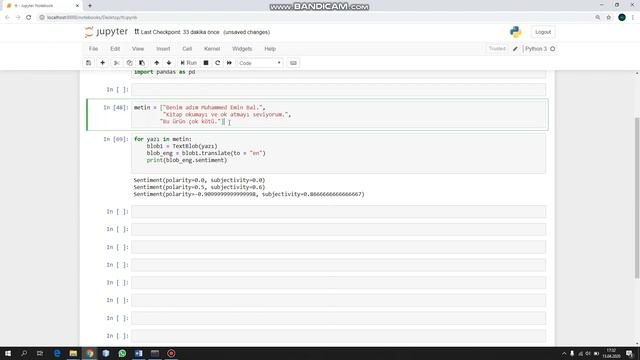
Task: Restart the kernel icon
Action: click(218, 63)
